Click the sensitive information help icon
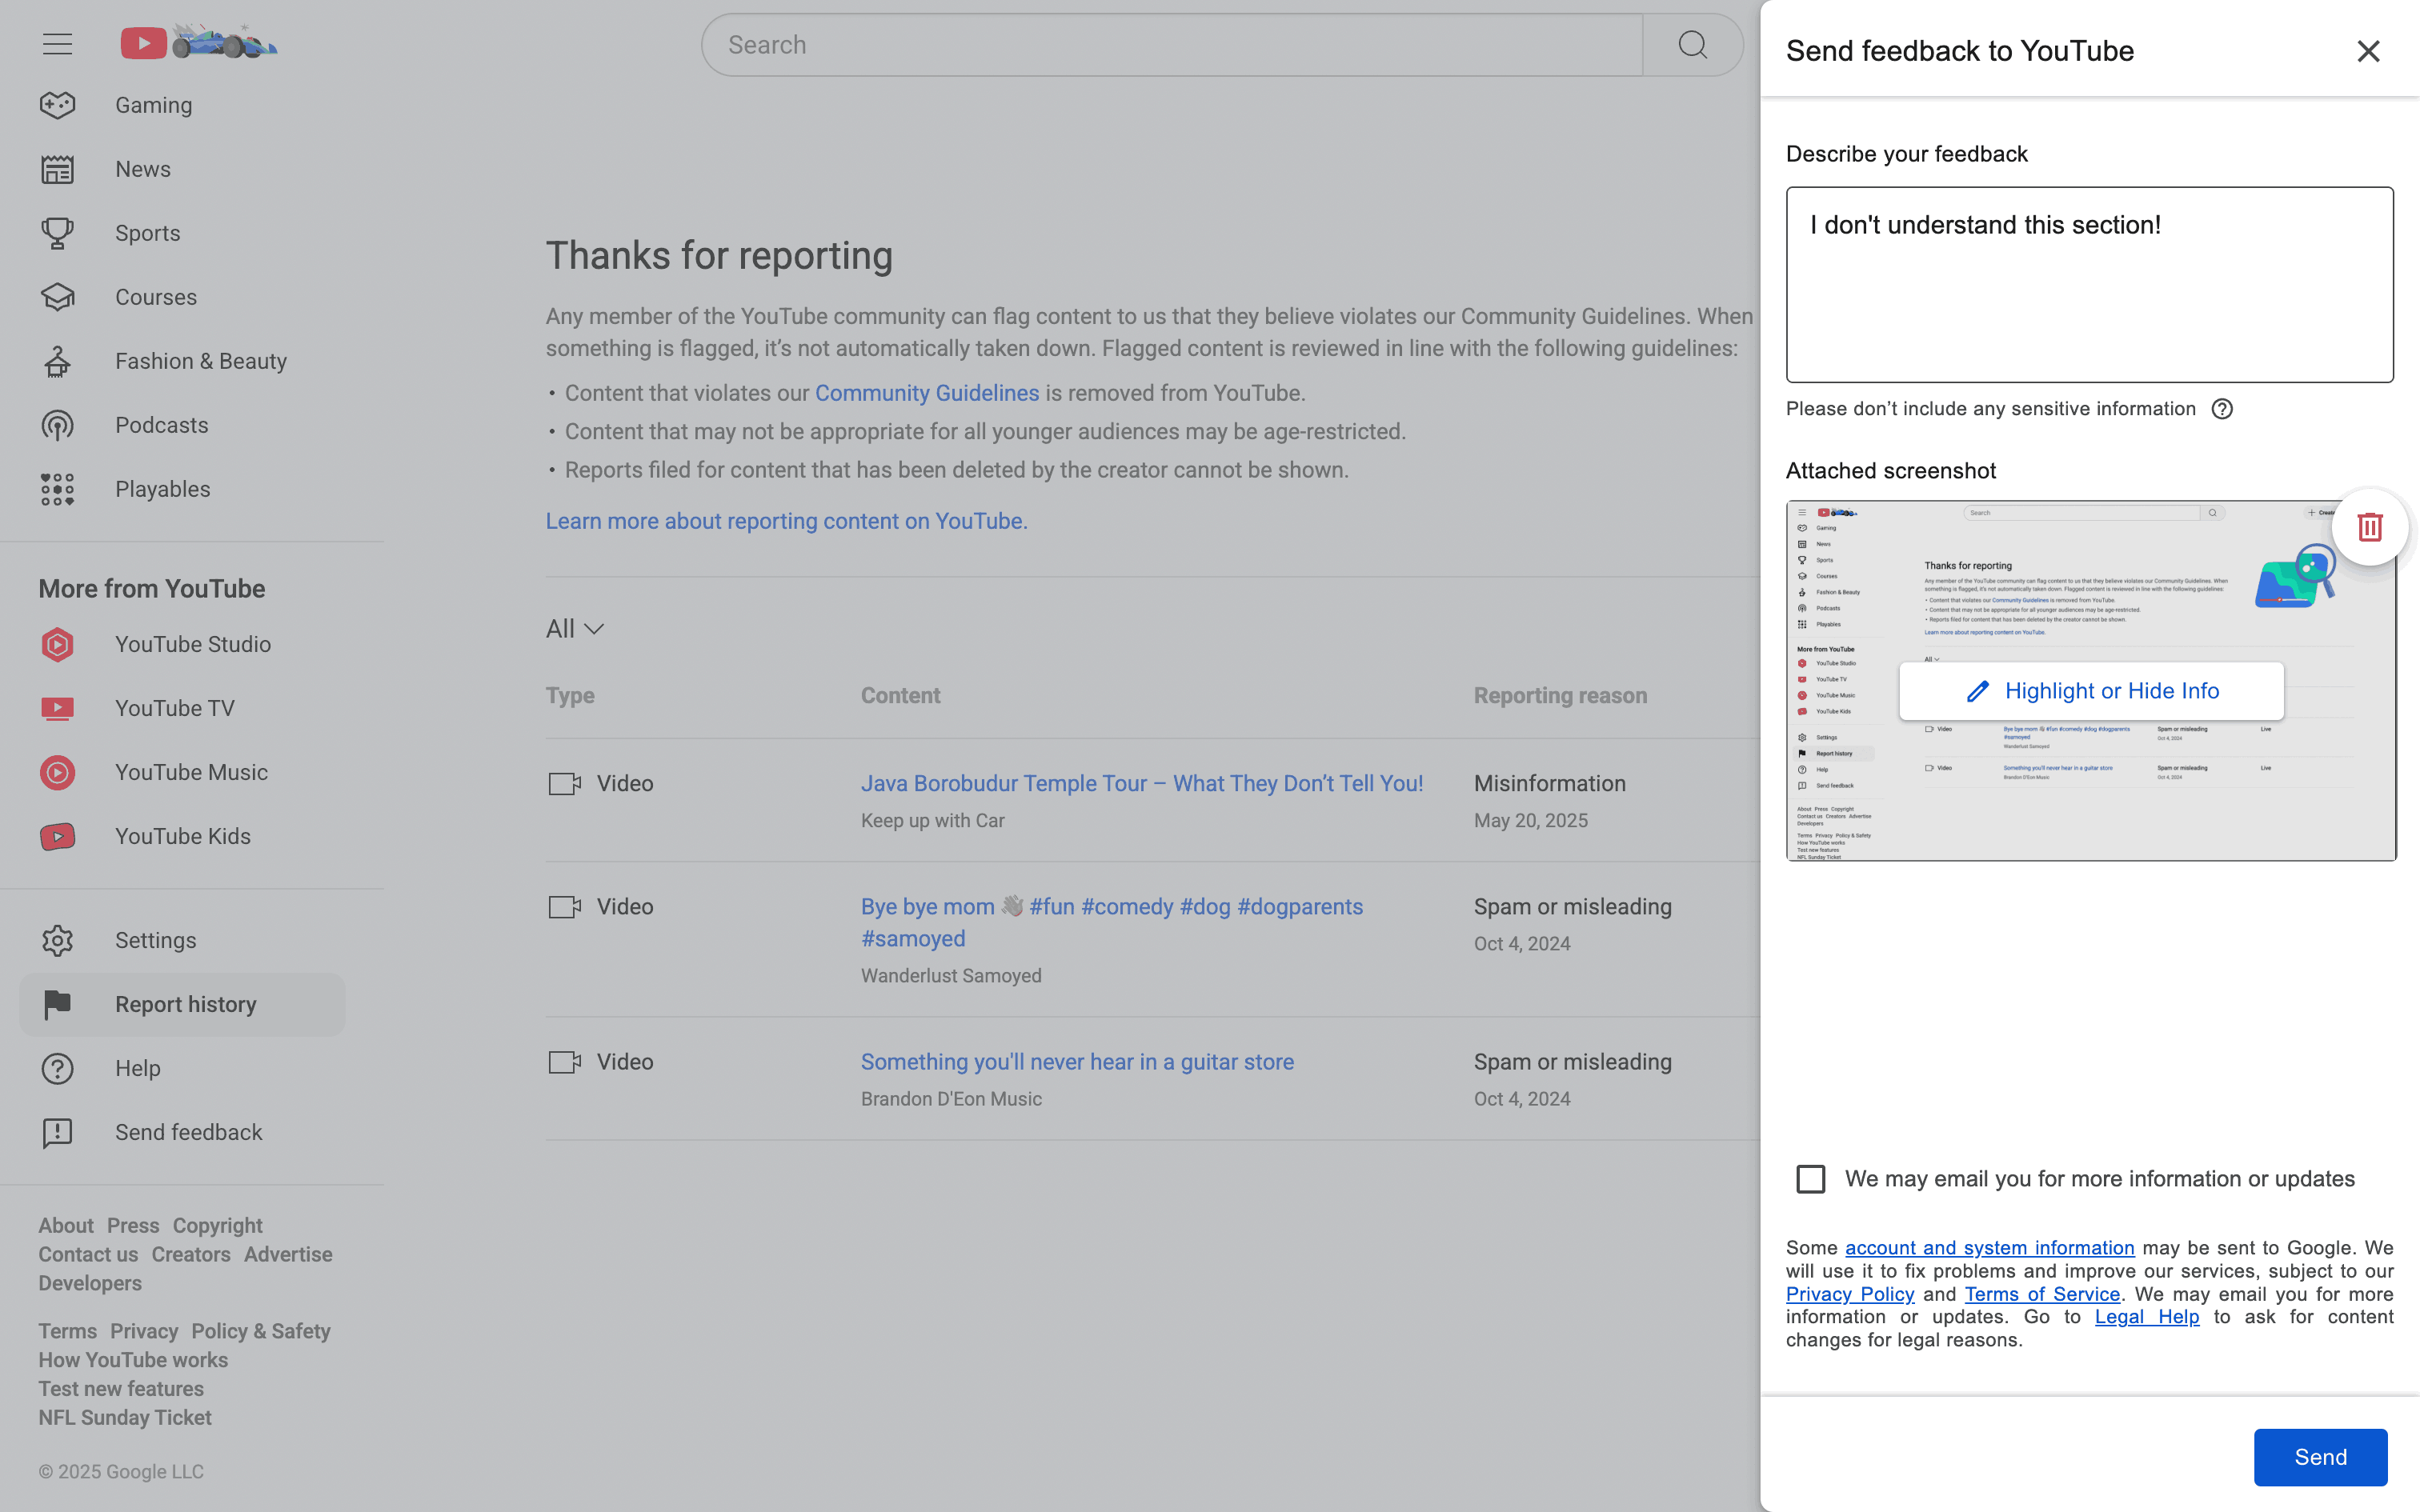The image size is (2420, 1512). pyautogui.click(x=2221, y=409)
